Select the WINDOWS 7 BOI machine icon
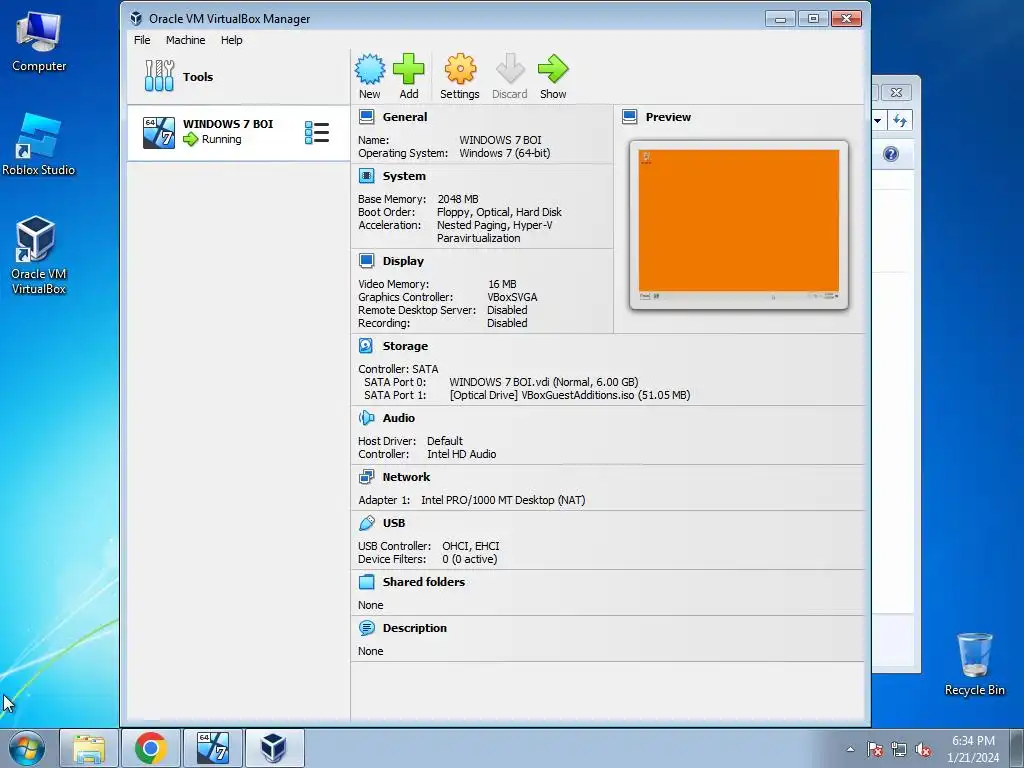This screenshot has width=1024, height=768. (x=159, y=133)
